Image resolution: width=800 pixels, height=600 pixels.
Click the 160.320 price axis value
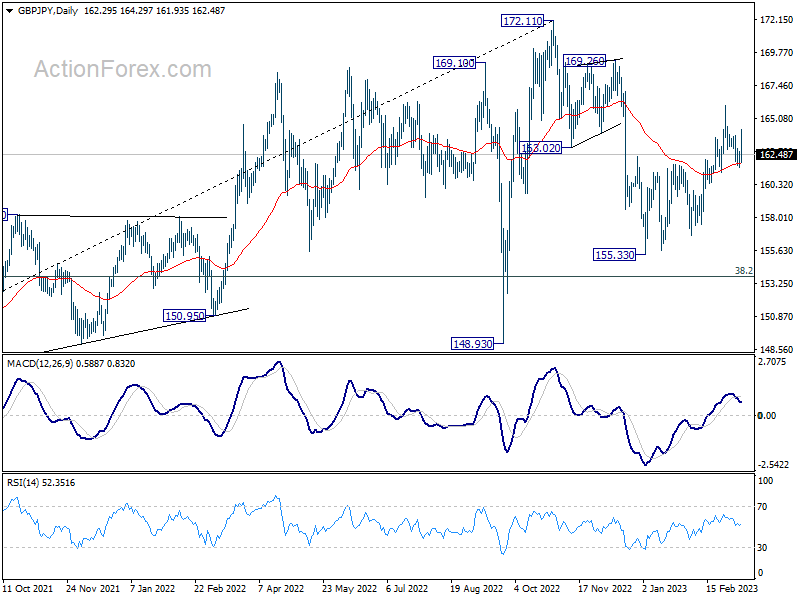pos(777,184)
